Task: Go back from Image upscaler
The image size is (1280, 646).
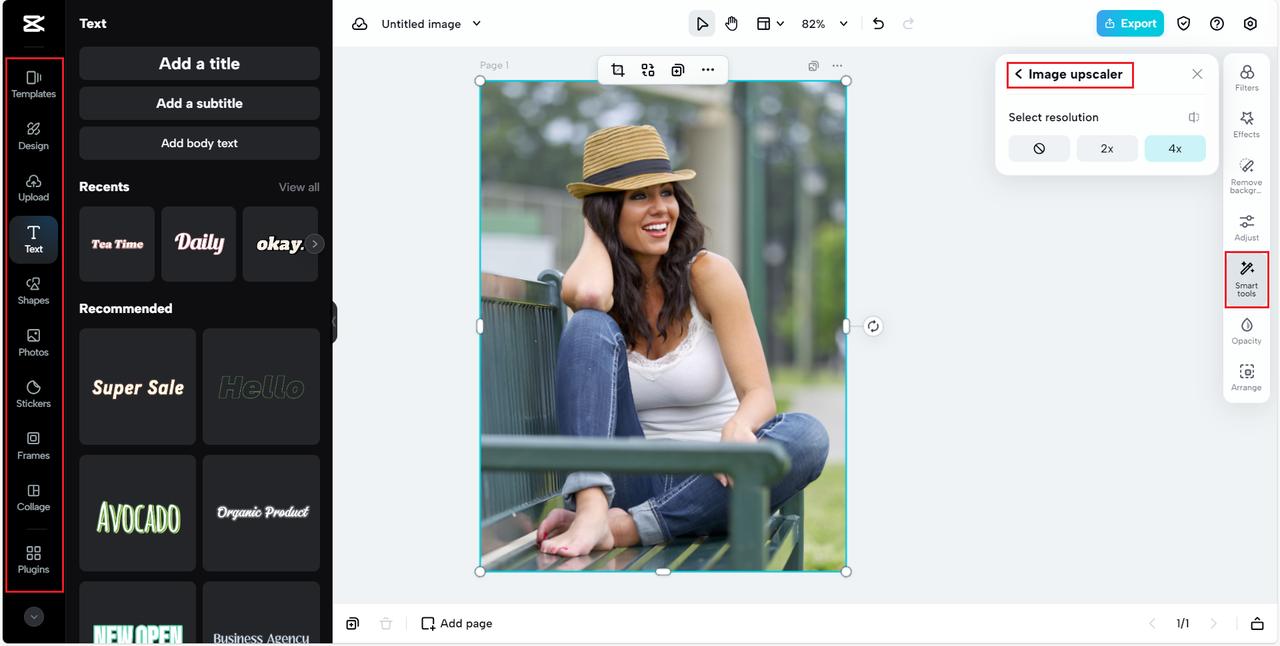Action: coord(1018,74)
